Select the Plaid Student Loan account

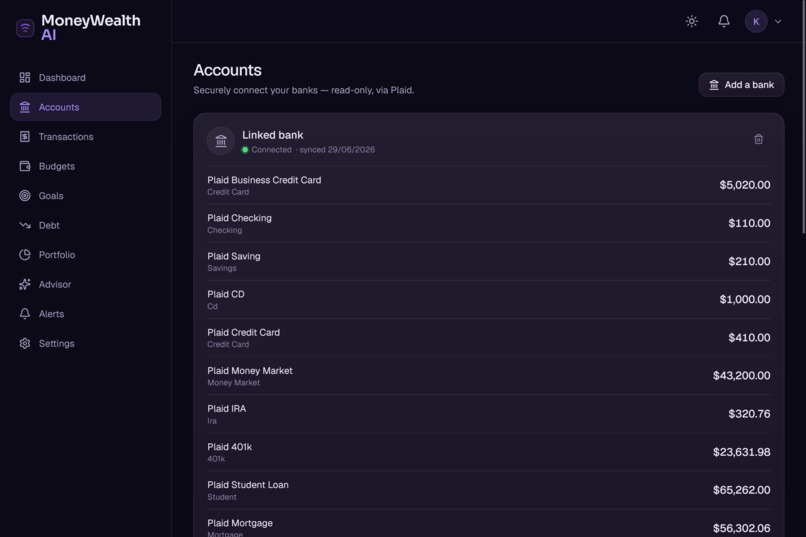(488, 490)
